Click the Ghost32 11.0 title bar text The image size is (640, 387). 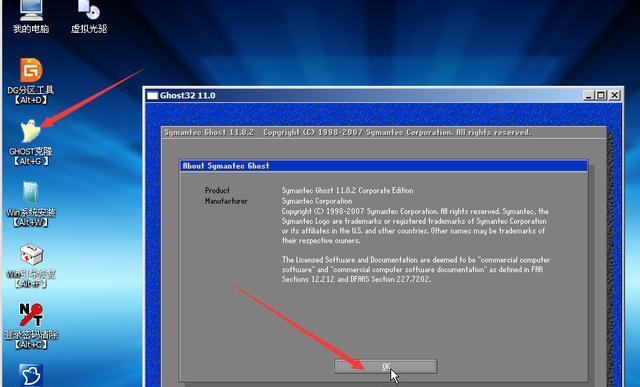coord(188,96)
